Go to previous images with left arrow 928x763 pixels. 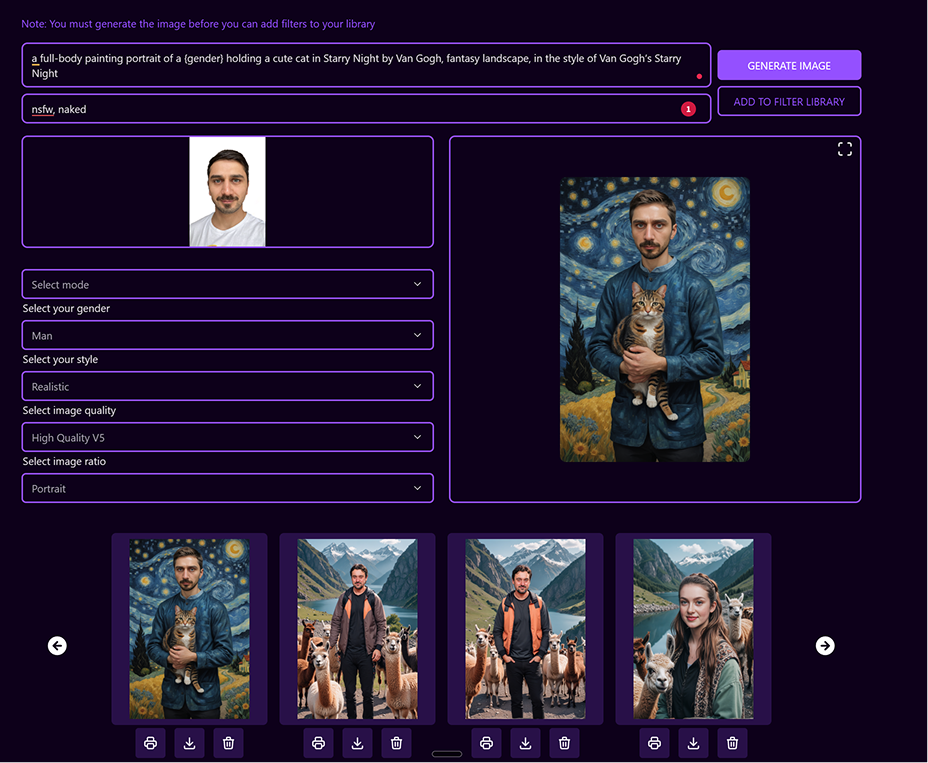pyautogui.click(x=57, y=646)
